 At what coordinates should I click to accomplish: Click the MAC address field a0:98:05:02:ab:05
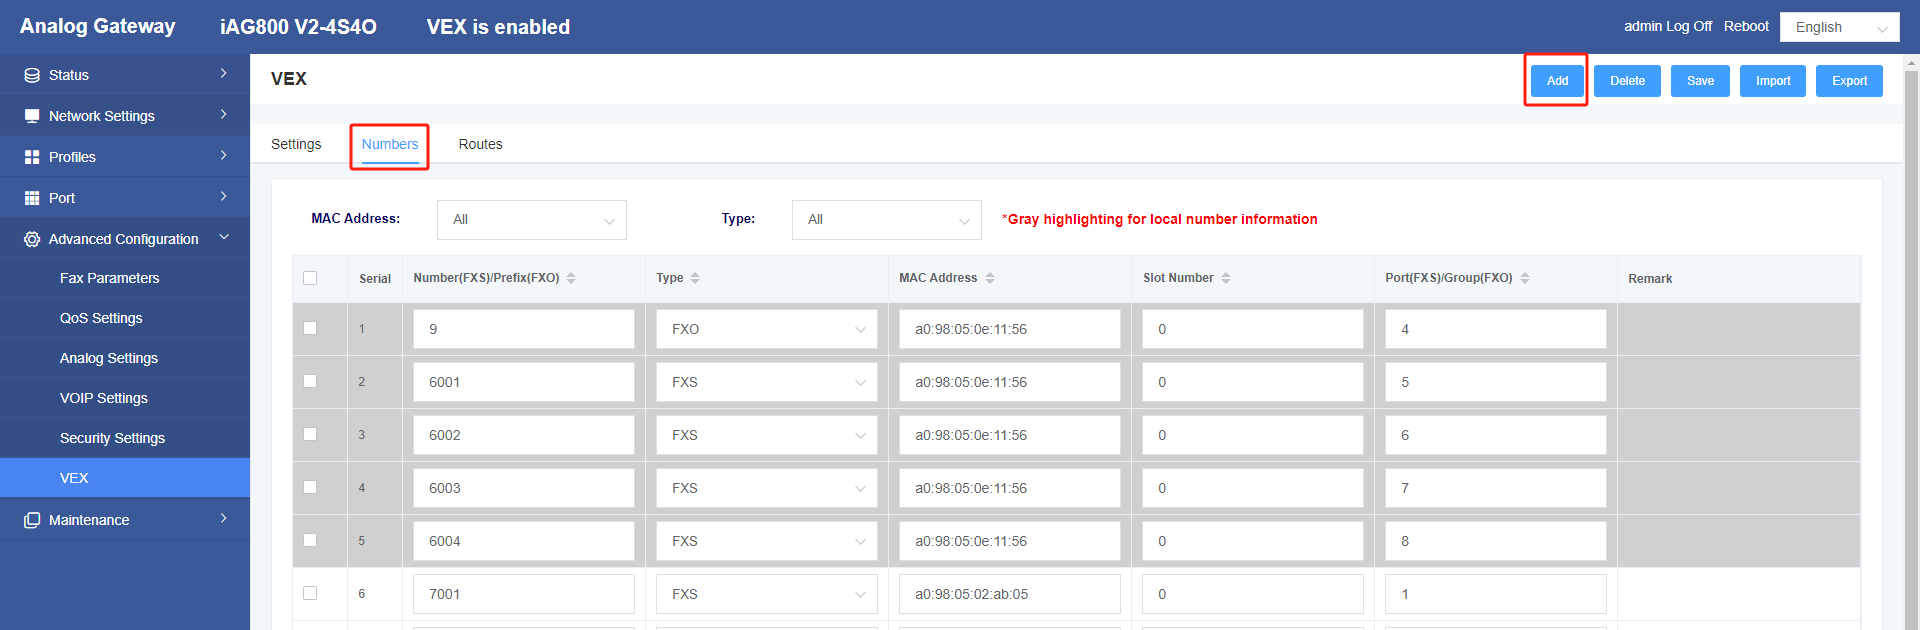[1010, 594]
